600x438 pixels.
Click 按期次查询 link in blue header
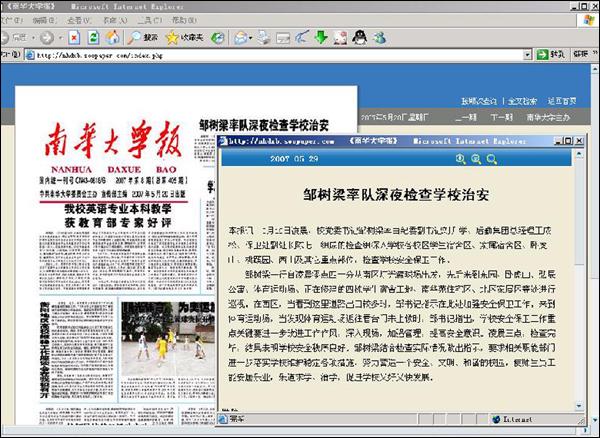[479, 101]
